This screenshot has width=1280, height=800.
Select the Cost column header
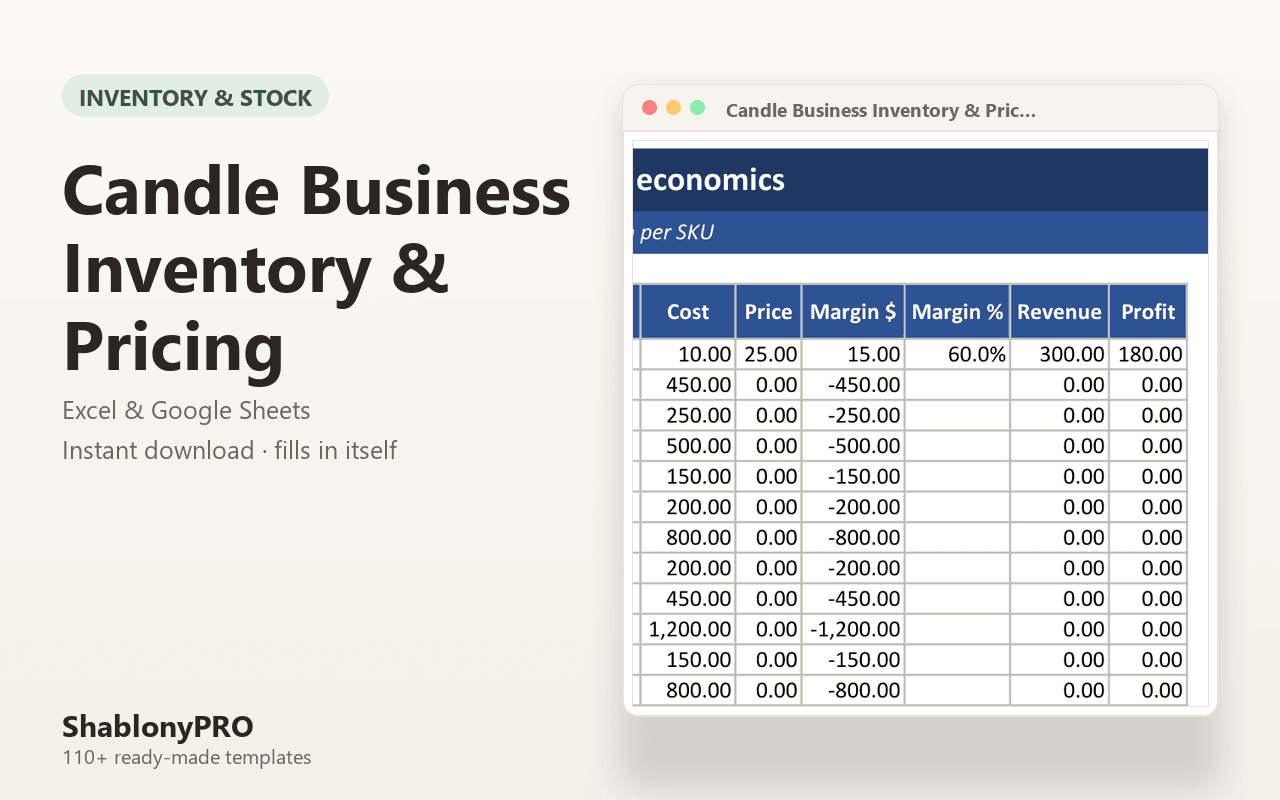click(x=688, y=311)
